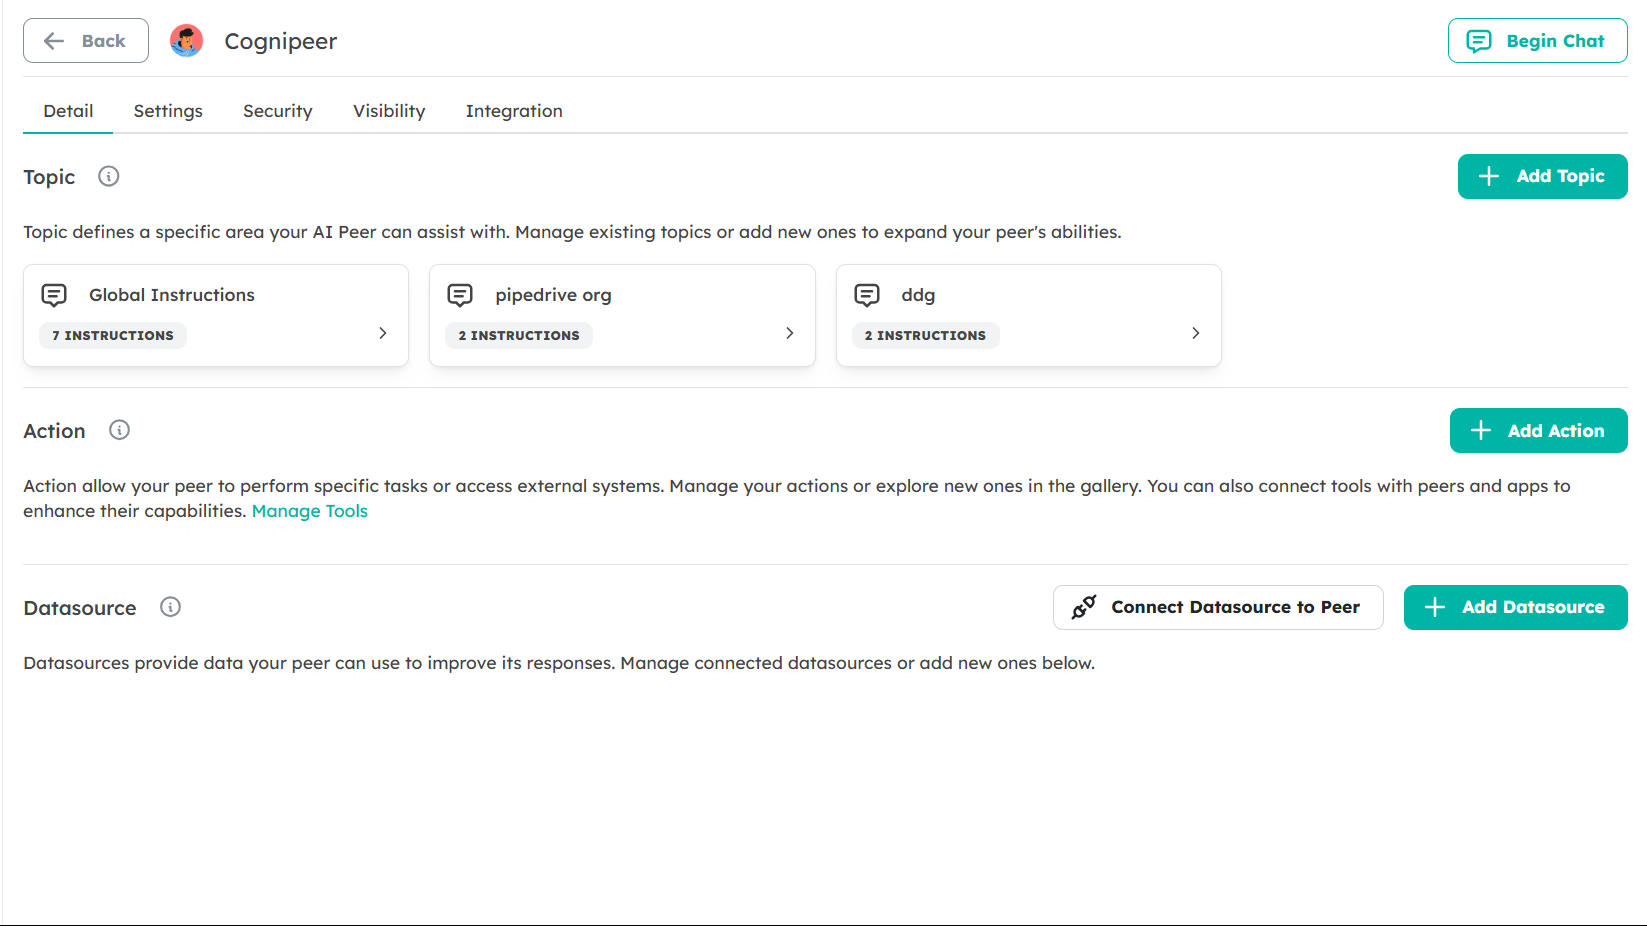
Task: Click the Topic section info icon
Action: click(107, 176)
